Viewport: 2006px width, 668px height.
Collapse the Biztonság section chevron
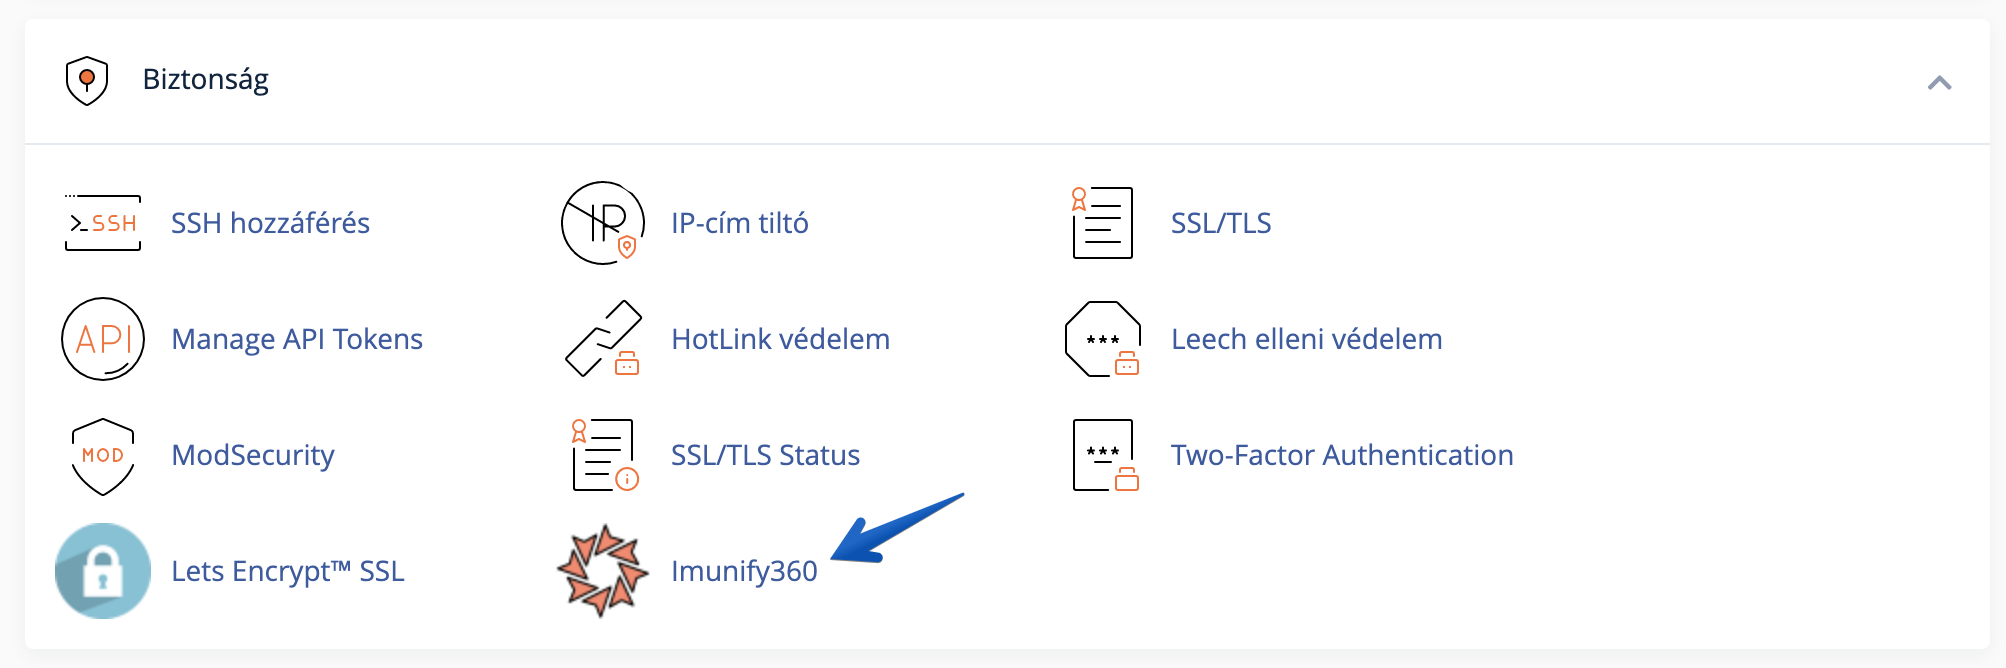pyautogui.click(x=1939, y=82)
